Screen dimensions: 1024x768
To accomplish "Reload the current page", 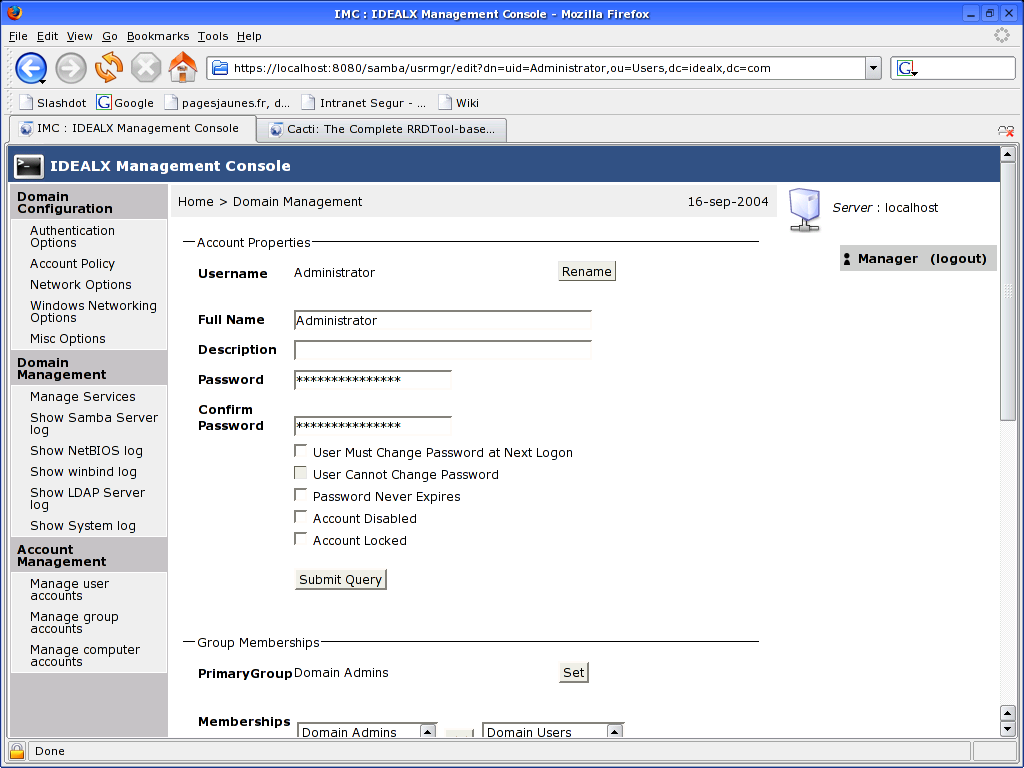I will (x=109, y=69).
